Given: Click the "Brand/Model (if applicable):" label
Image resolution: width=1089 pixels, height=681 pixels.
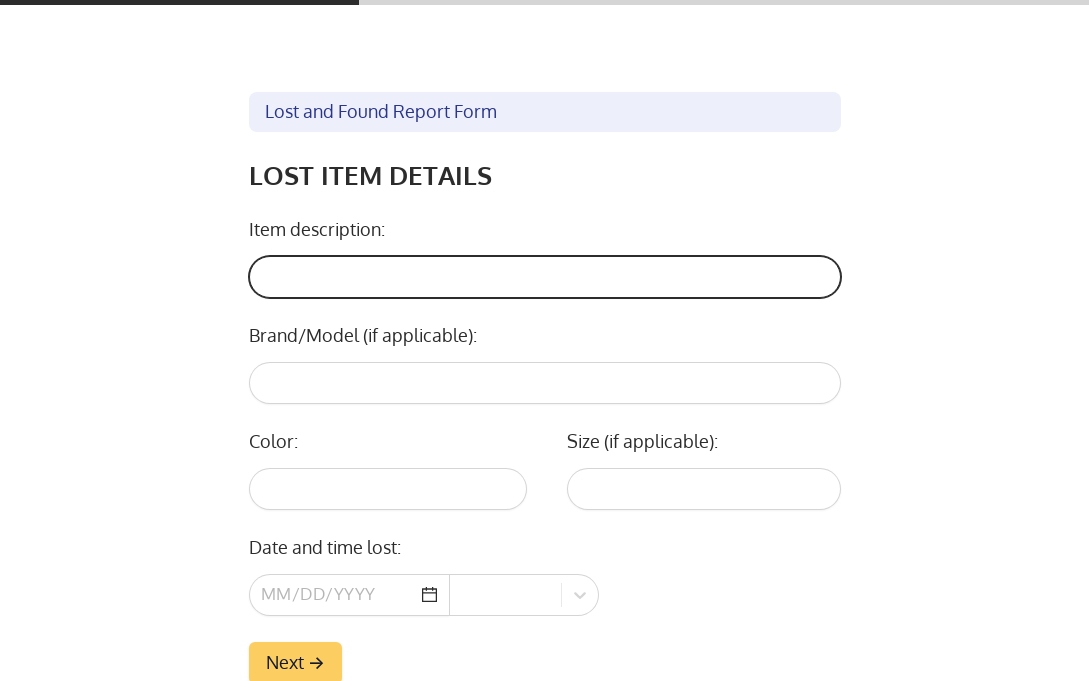Looking at the screenshot, I should point(363,336).
